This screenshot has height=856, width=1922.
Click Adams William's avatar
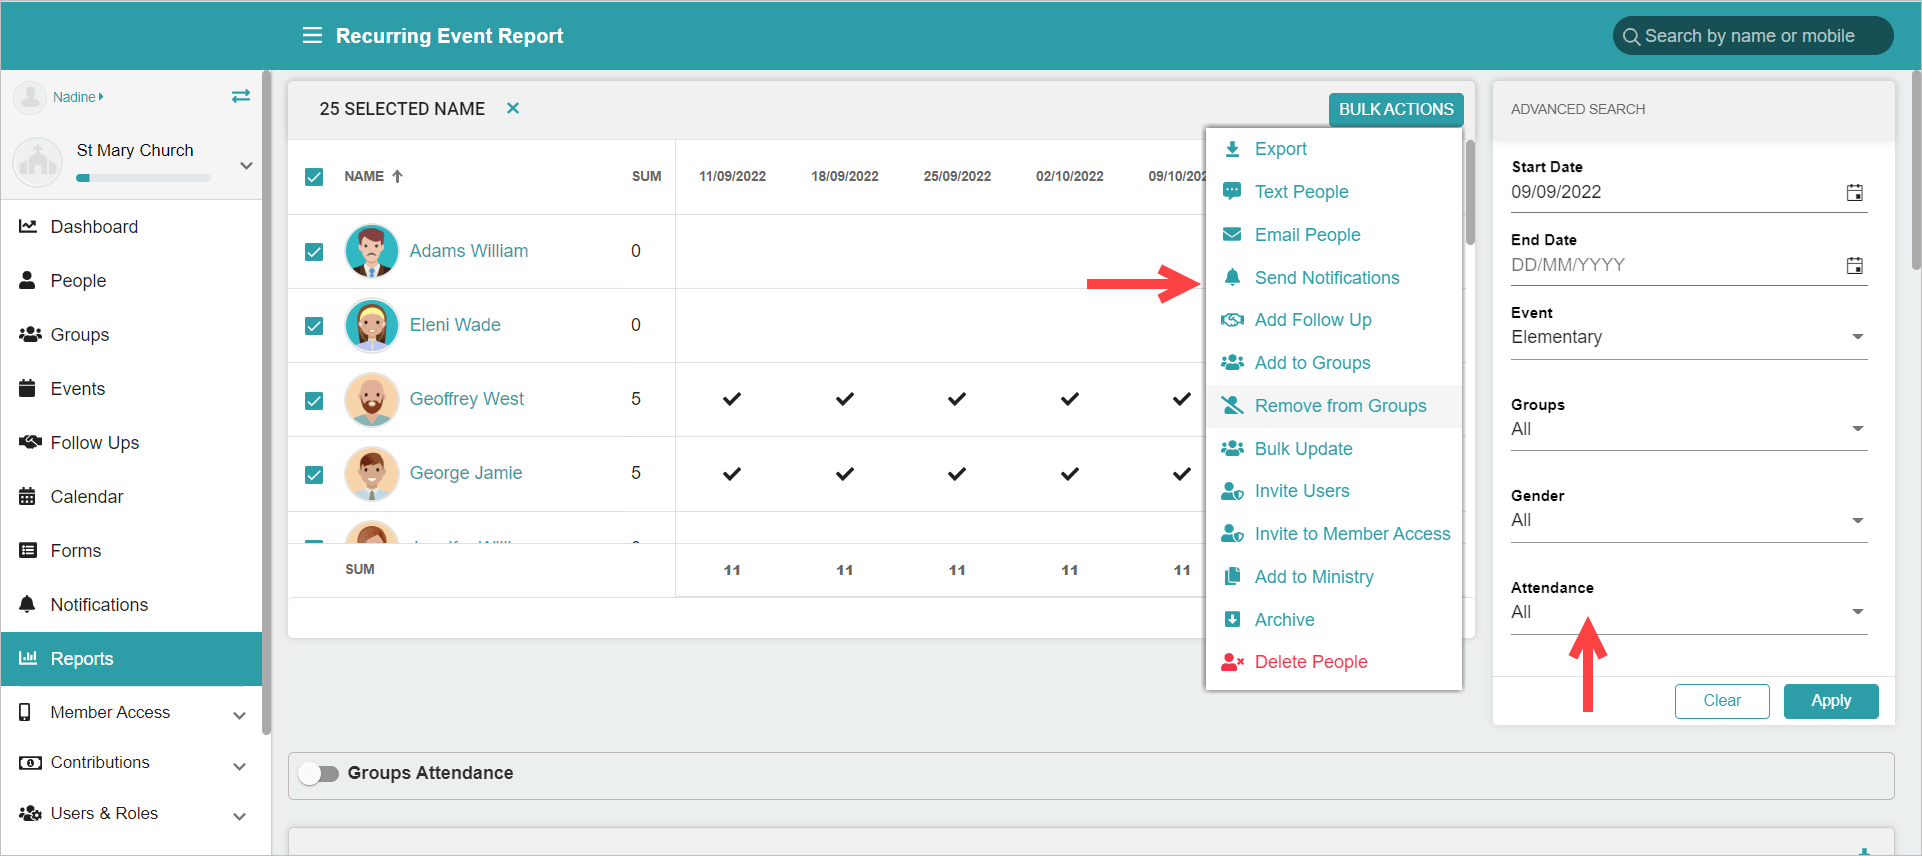pyautogui.click(x=372, y=251)
